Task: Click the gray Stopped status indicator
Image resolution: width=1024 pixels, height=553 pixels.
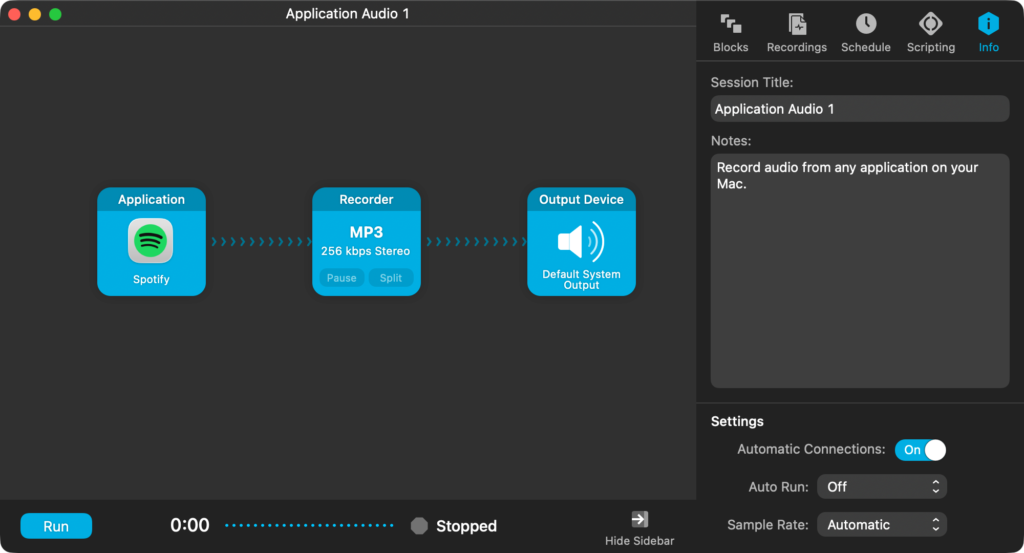Action: [420, 526]
